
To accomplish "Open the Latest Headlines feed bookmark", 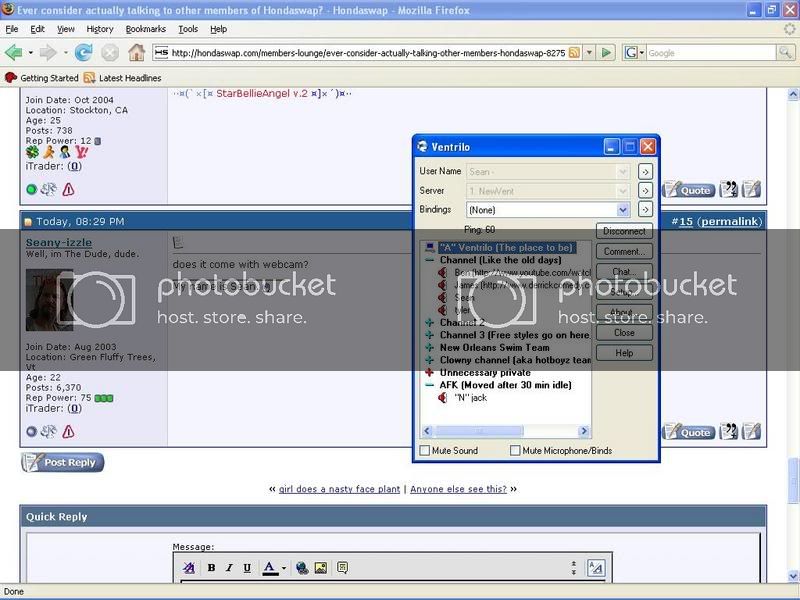I will [122, 78].
